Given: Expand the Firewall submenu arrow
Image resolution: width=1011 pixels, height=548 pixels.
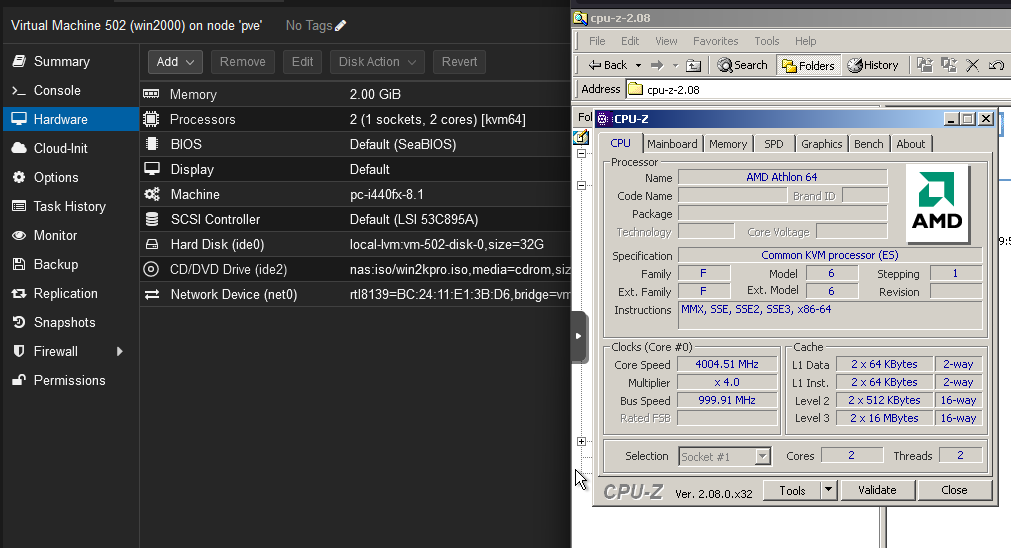Looking at the screenshot, I should pos(120,351).
